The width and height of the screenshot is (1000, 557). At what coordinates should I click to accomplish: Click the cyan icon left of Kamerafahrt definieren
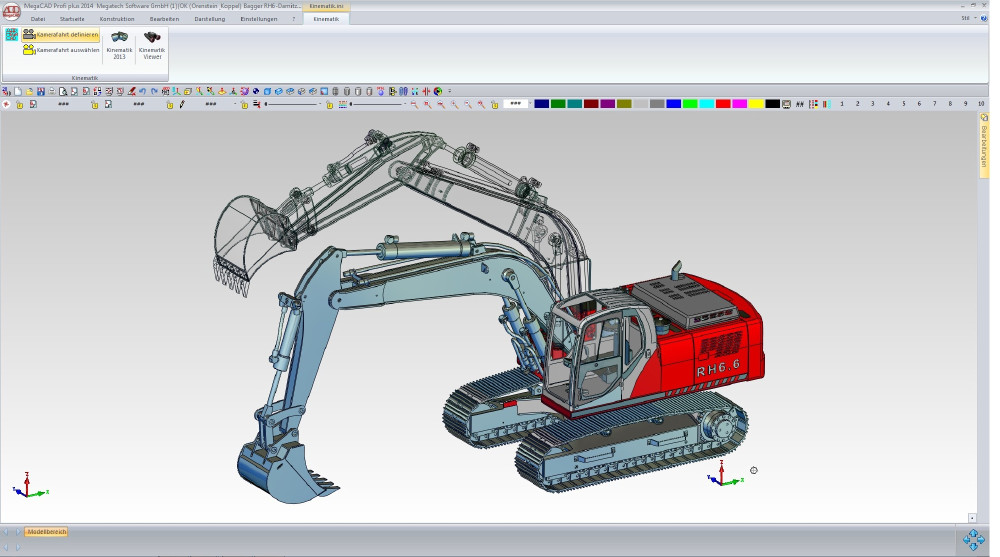[x=11, y=34]
